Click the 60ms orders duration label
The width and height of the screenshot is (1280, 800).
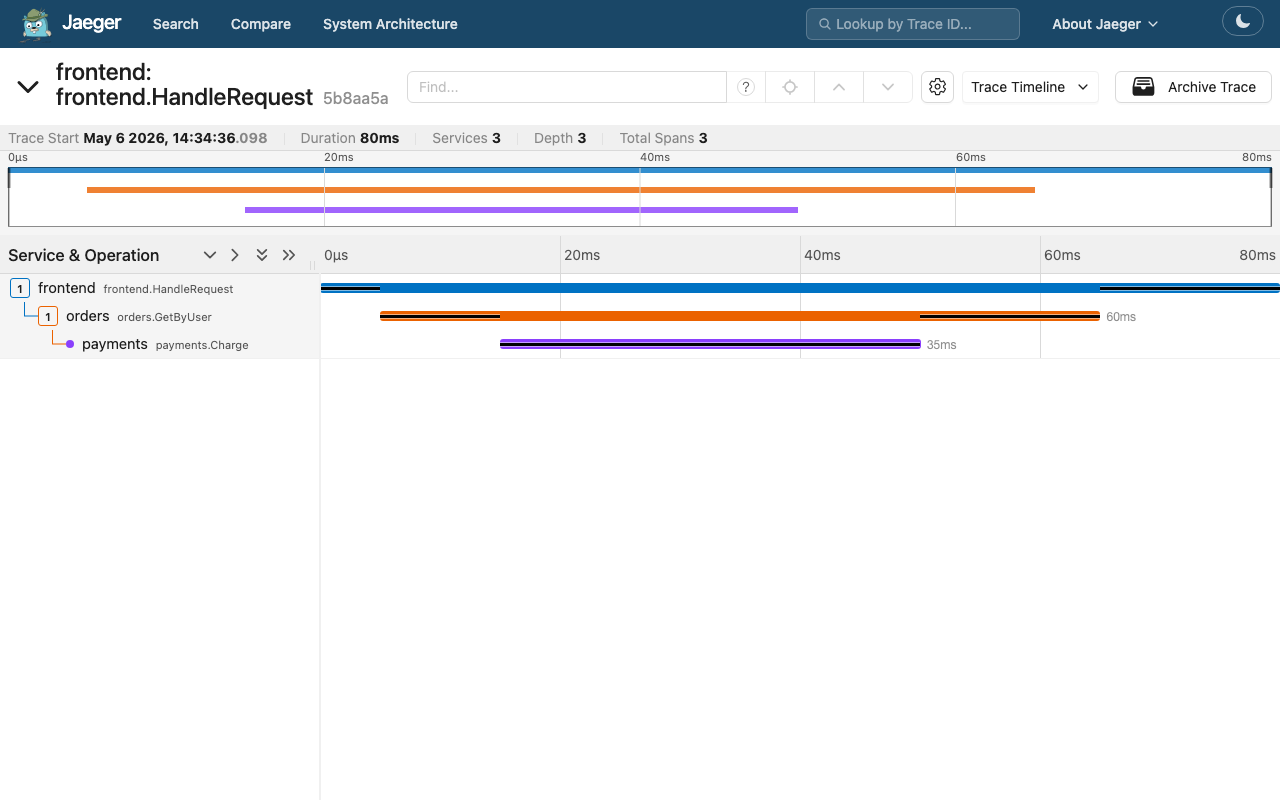coord(1121,317)
